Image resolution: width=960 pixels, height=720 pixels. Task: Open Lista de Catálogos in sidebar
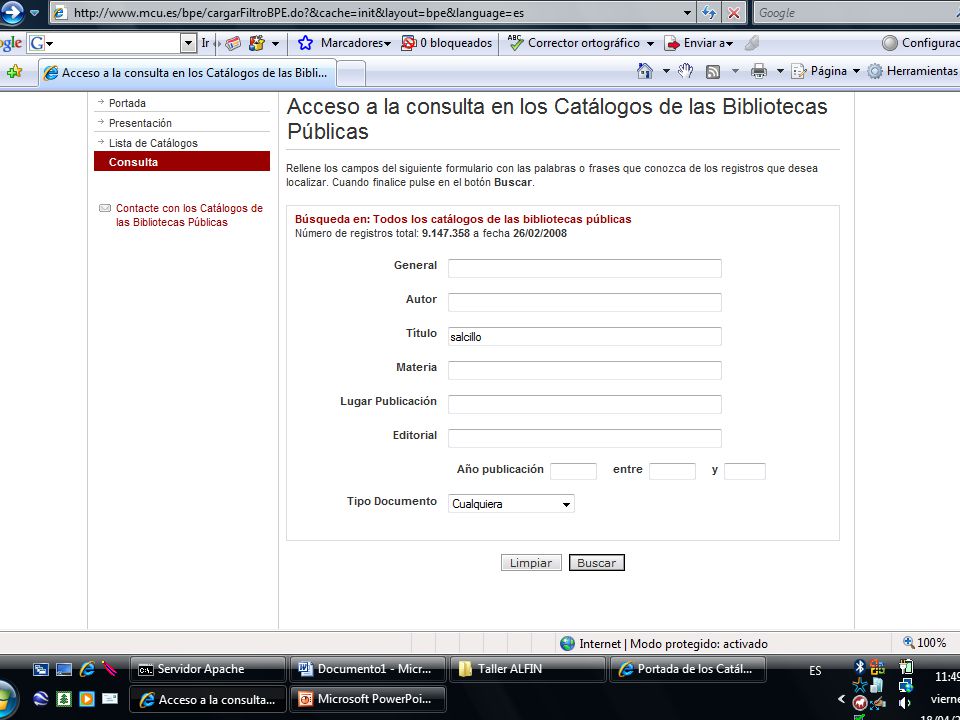pos(153,143)
